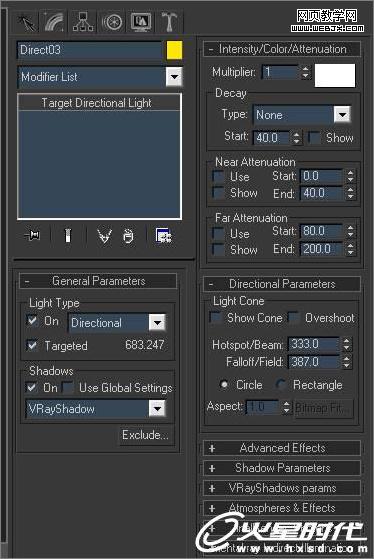This screenshot has height=559, width=374.
Task: Open the Create panel tab
Action: pos(27,22)
